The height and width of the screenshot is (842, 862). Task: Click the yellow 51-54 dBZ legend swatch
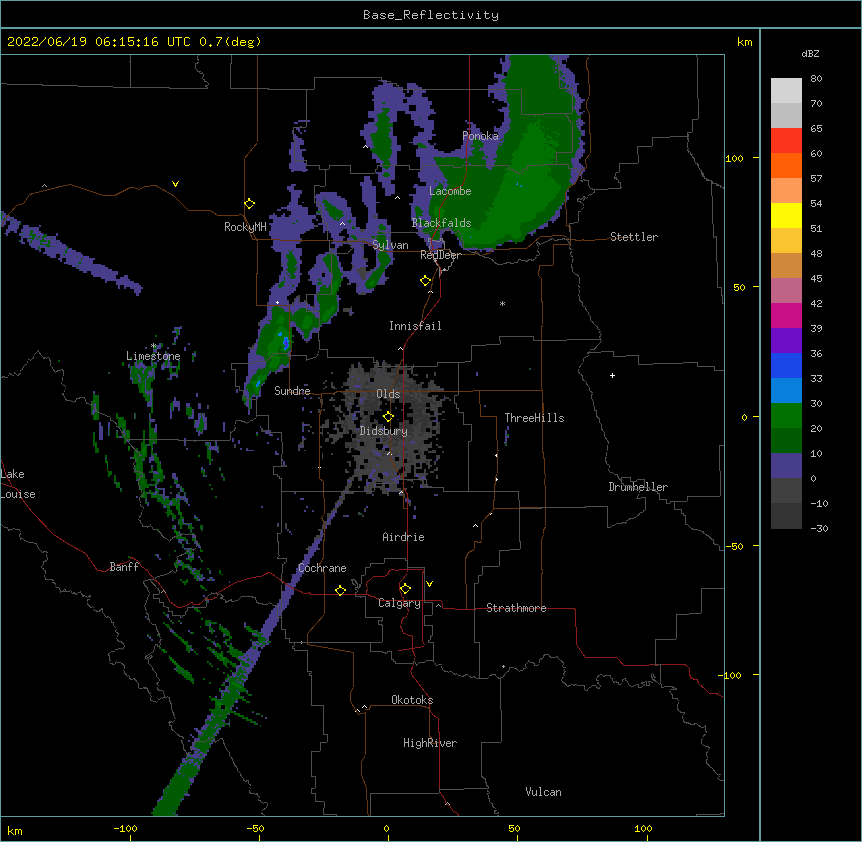[786, 215]
